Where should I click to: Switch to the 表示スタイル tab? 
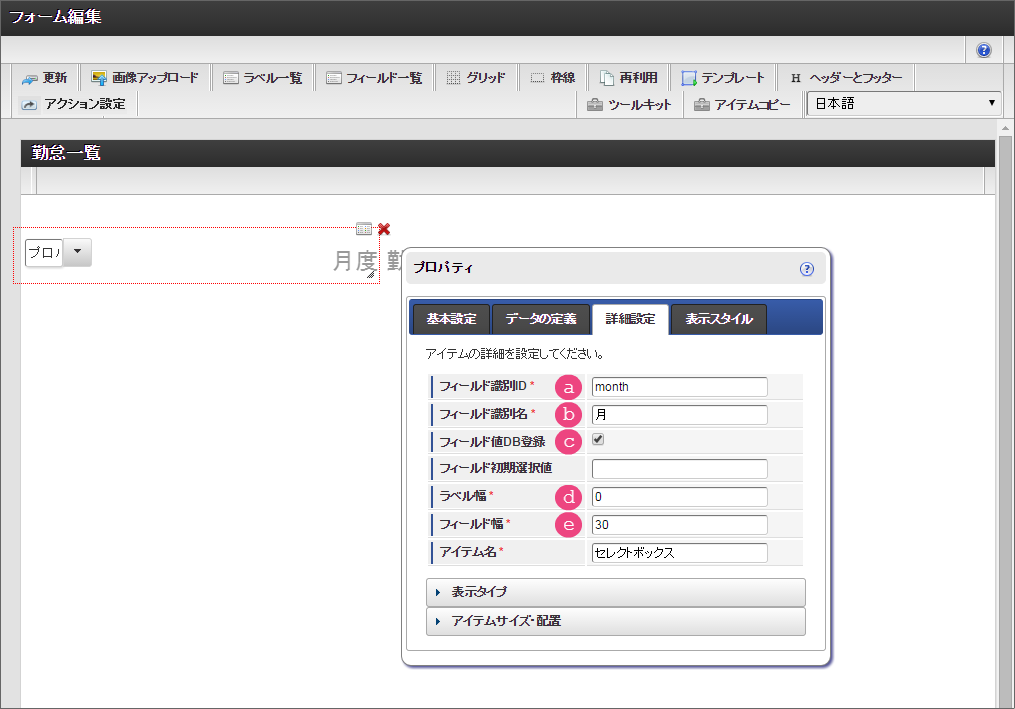[718, 319]
